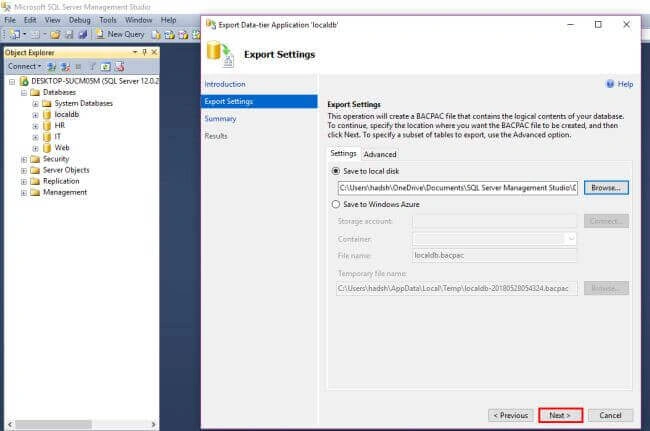Click the pin auto-hide icon on Object Explorer
This screenshot has height=431, width=650.
(x=144, y=52)
